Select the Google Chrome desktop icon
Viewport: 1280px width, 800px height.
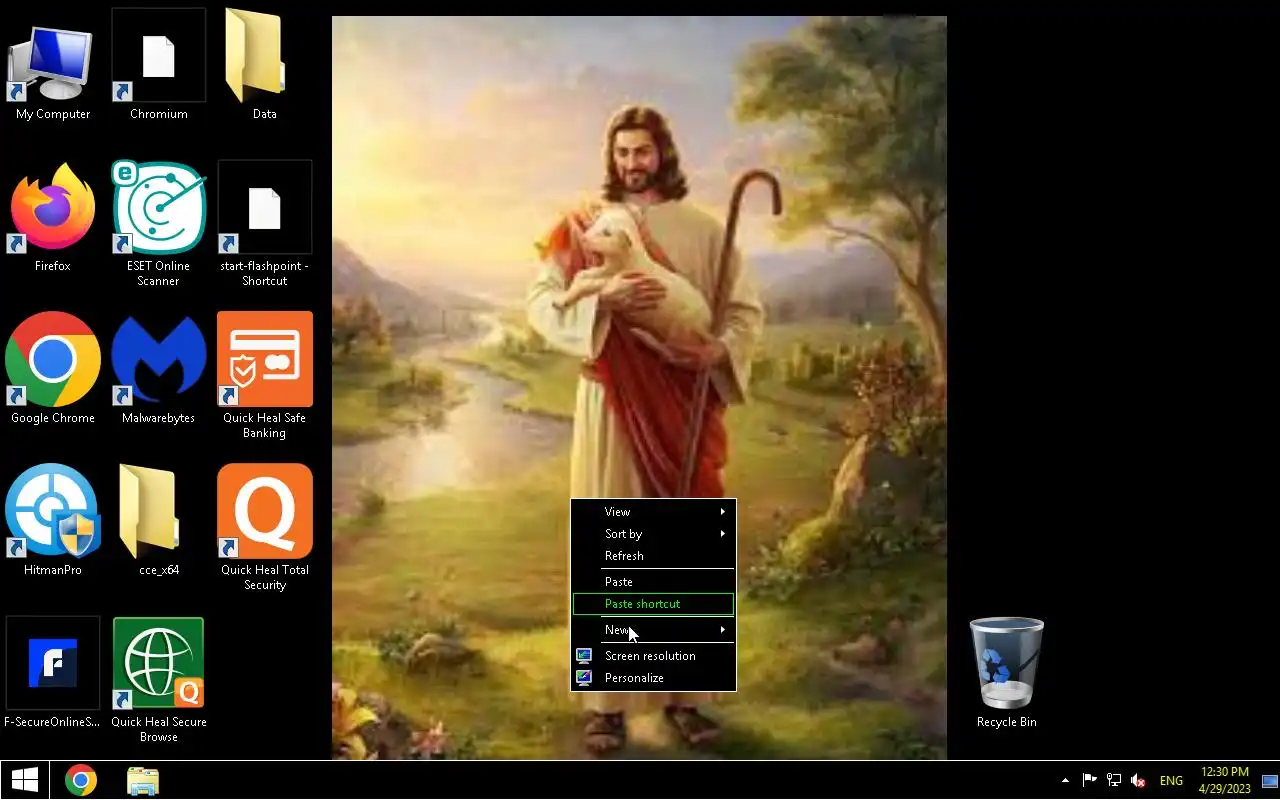[52, 369]
